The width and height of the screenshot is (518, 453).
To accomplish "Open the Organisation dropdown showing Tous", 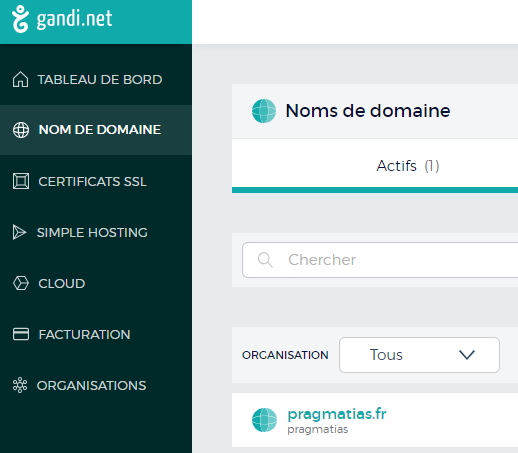I will click(419, 355).
